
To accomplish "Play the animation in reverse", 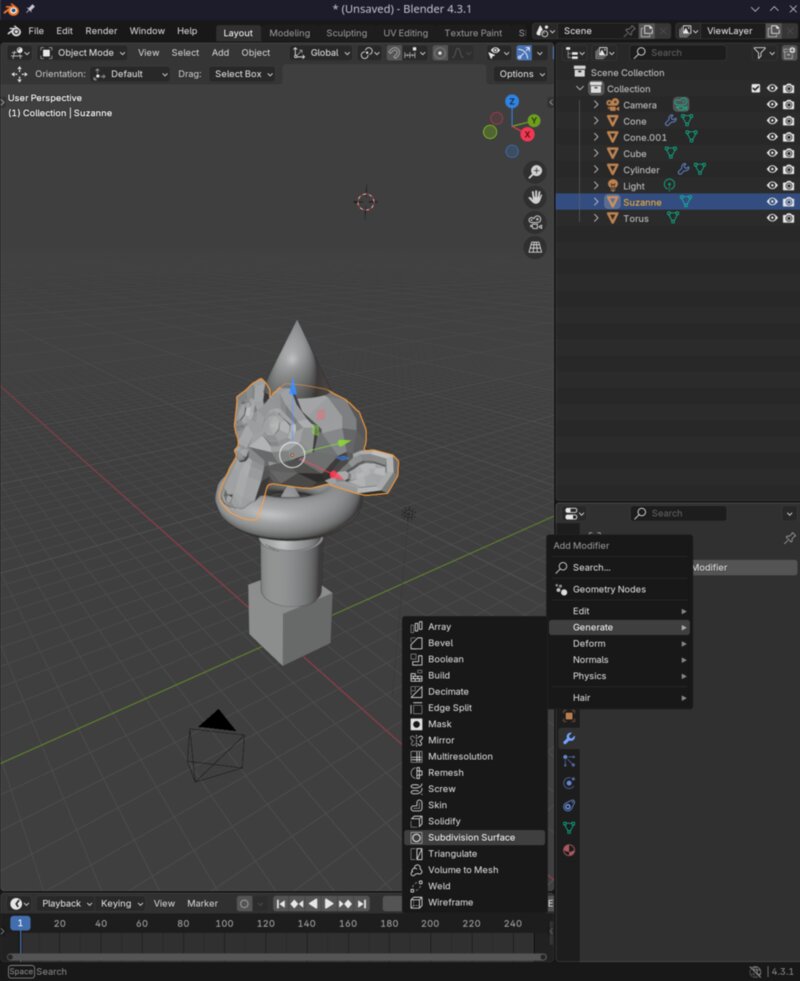I will pyautogui.click(x=313, y=903).
